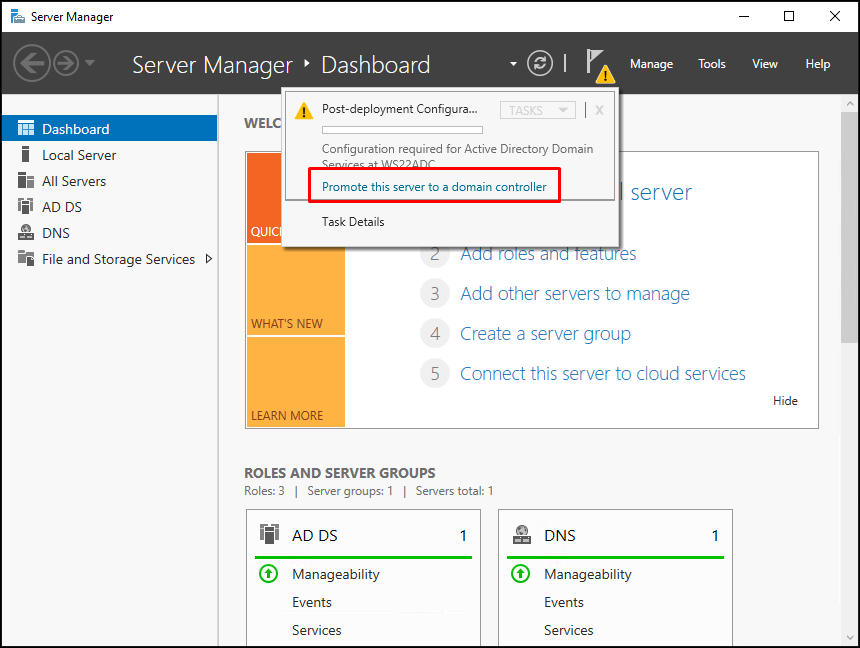Dismiss the Post-deployment notification with X
860x648 pixels.
599,110
